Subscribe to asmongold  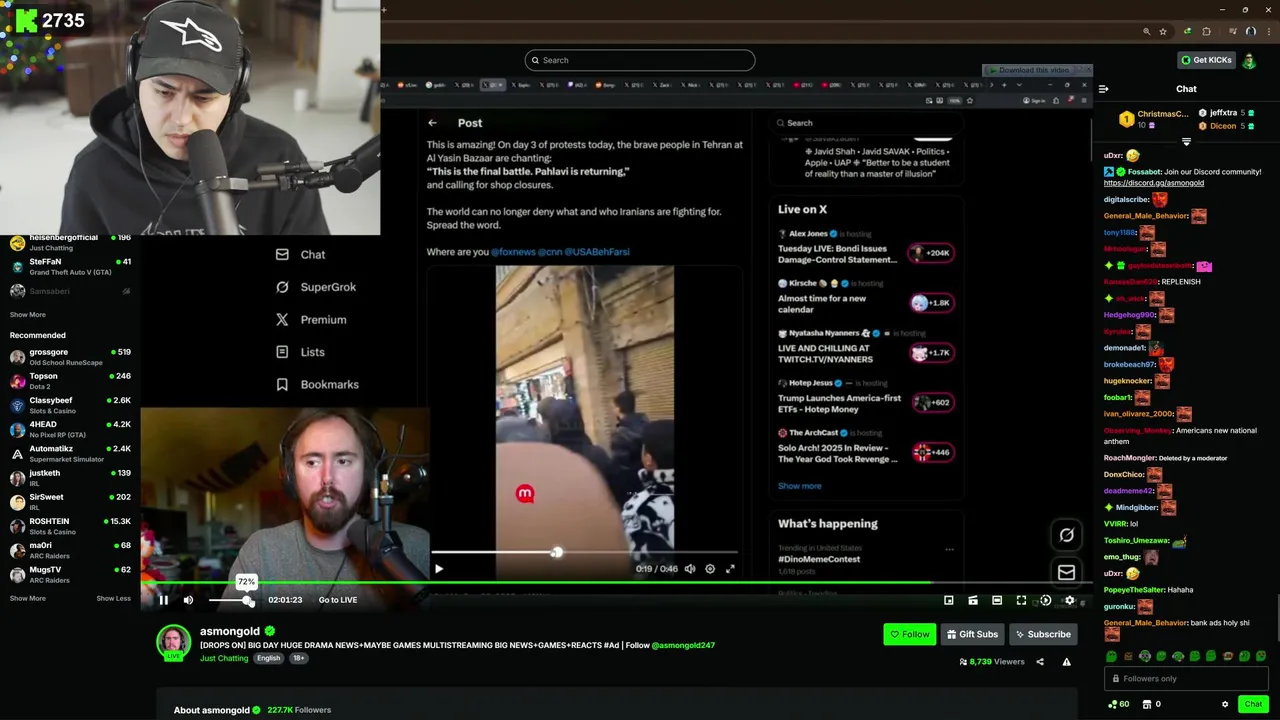(x=1042, y=634)
